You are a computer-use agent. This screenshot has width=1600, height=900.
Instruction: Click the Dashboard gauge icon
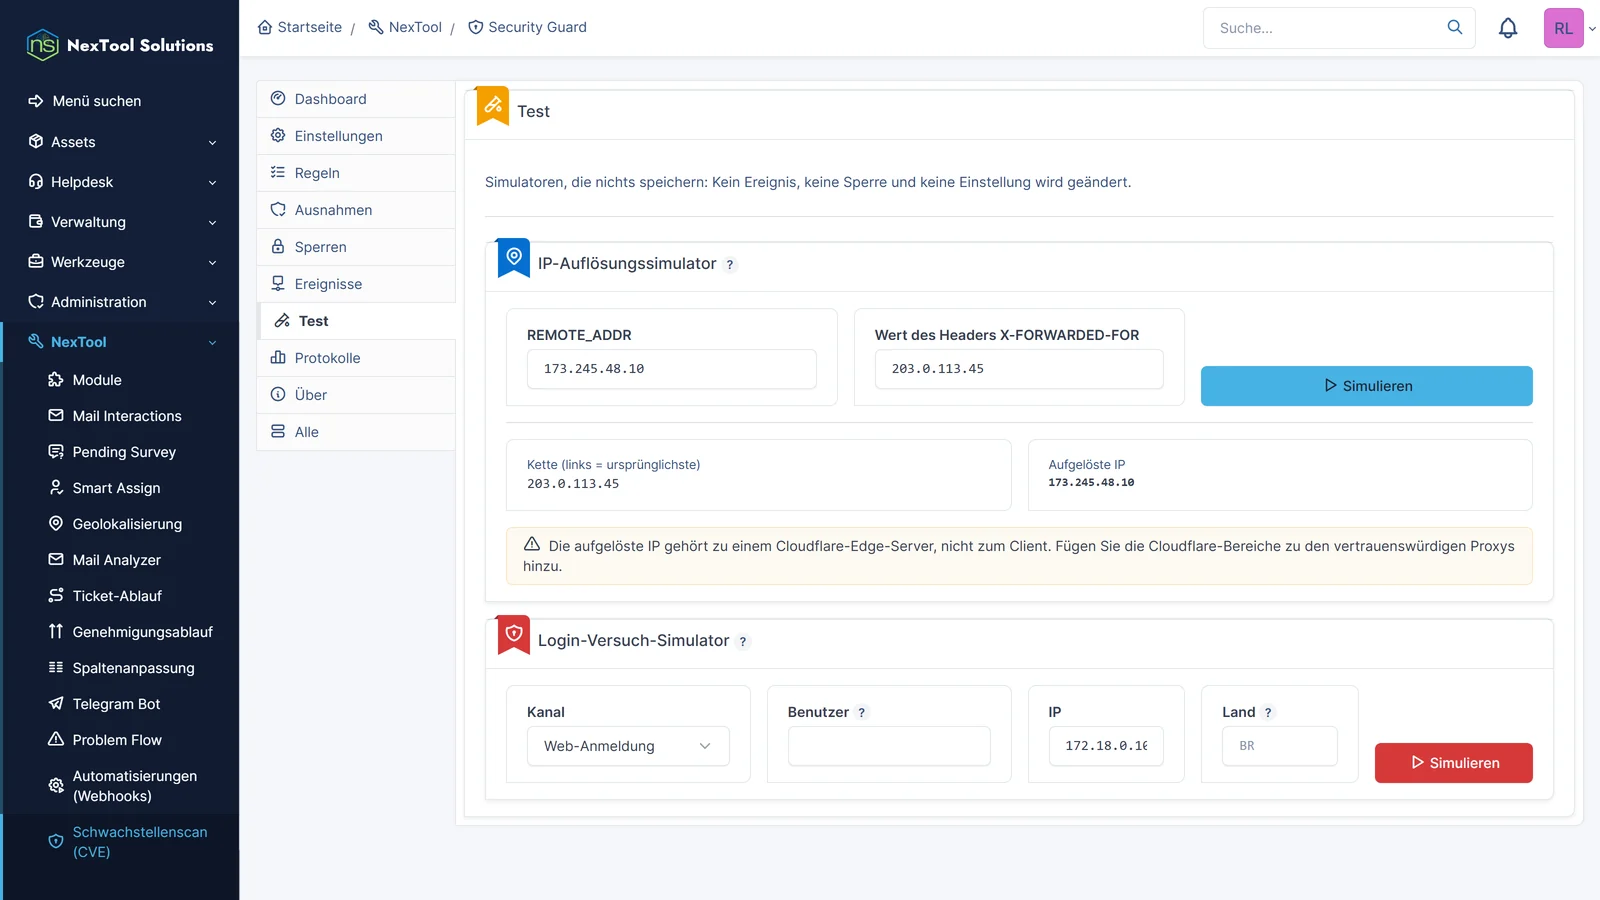point(278,98)
